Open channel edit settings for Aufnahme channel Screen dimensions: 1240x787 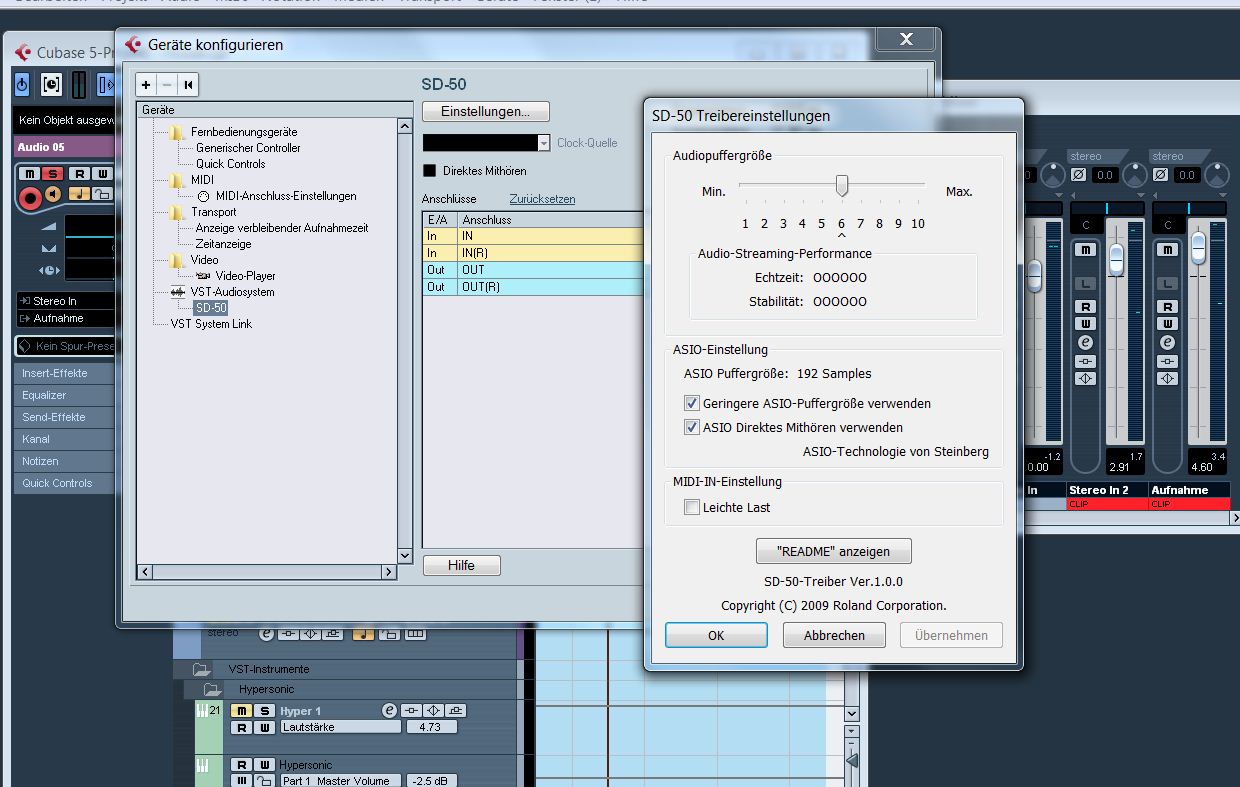coord(1167,342)
